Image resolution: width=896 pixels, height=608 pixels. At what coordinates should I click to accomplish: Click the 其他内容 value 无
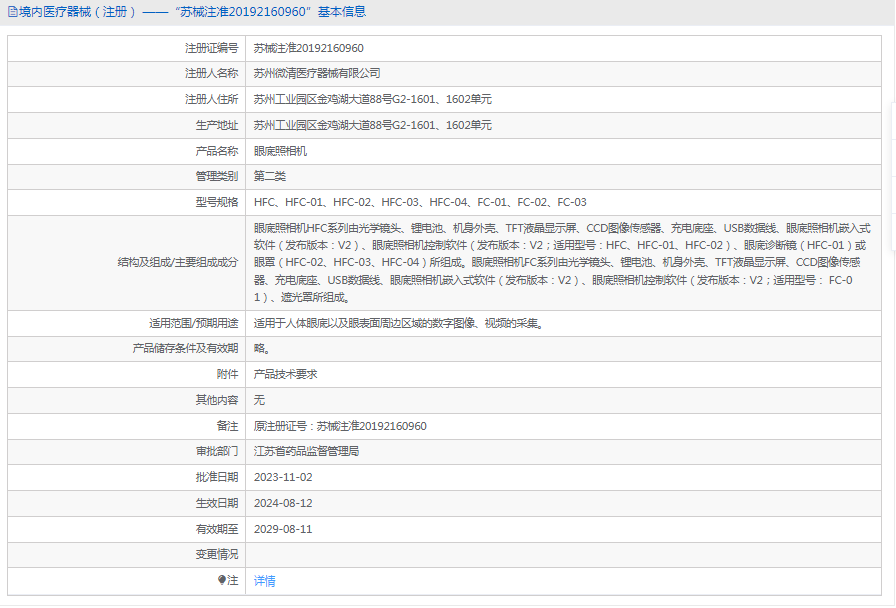click(x=259, y=400)
